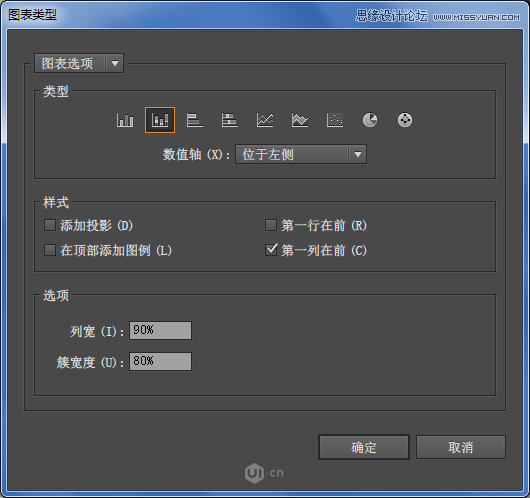
Task: Choose the horizontal bar graph icon
Action: pyautogui.click(x=195, y=120)
